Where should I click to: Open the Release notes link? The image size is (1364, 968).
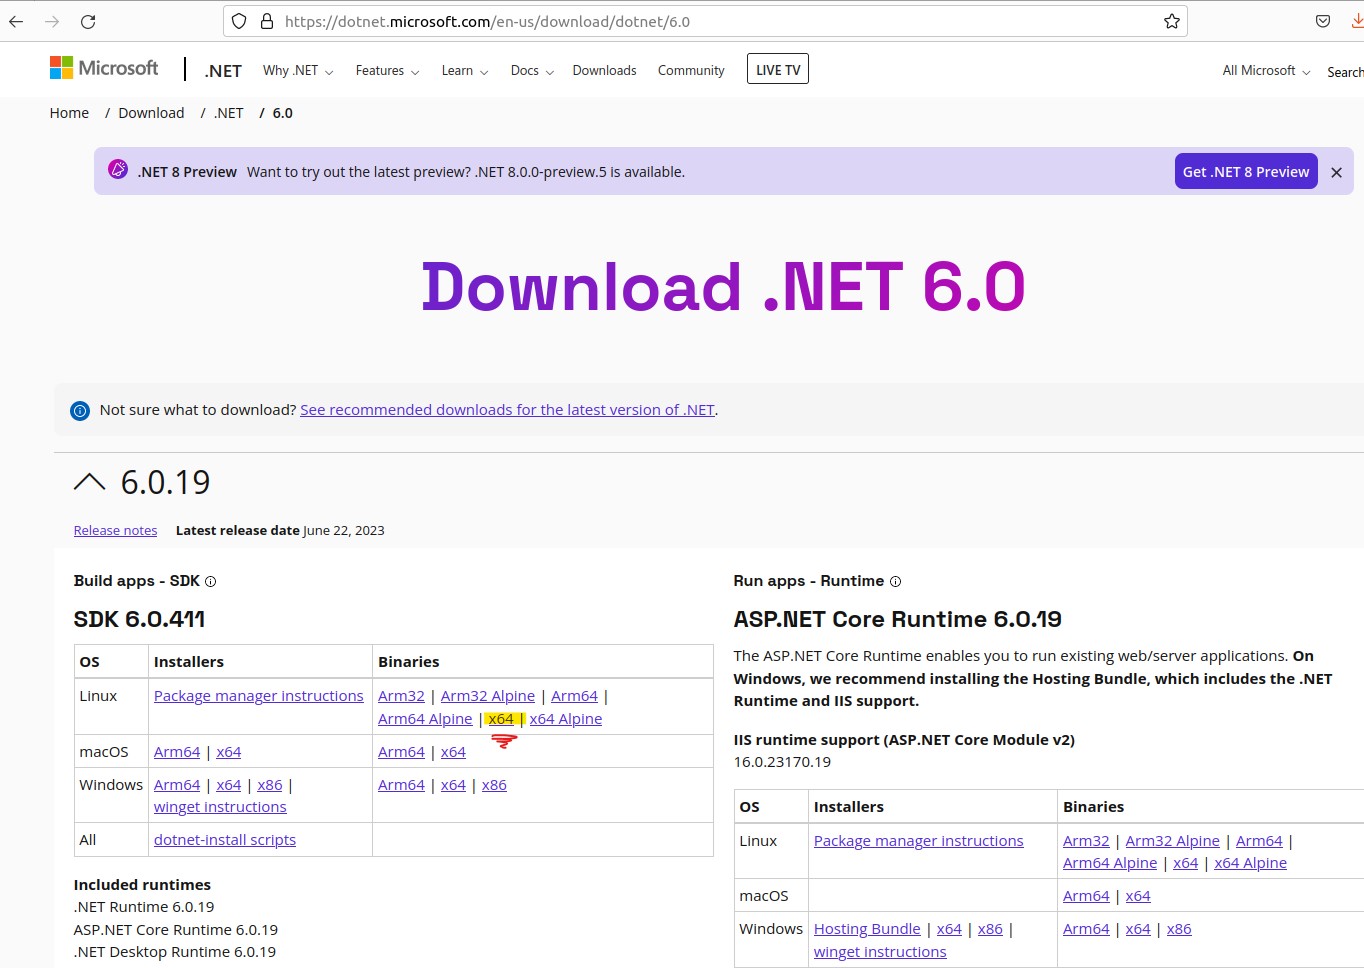(115, 531)
